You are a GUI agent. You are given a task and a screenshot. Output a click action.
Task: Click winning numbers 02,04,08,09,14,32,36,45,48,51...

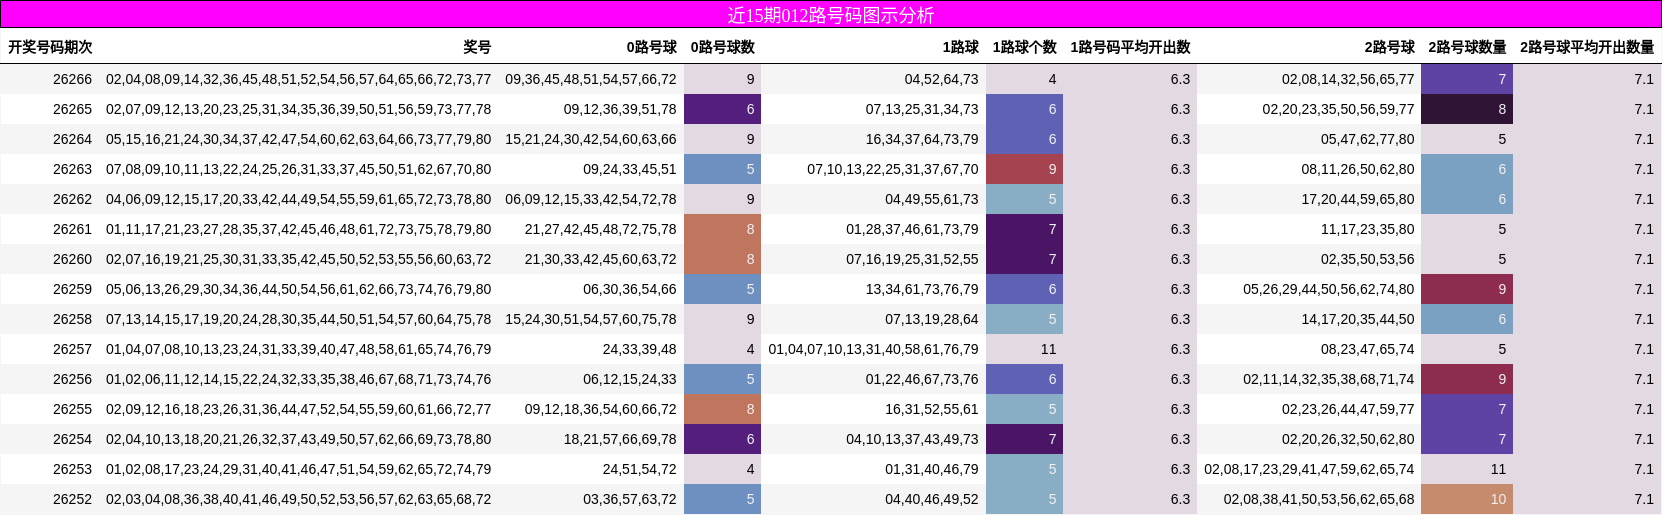[x=298, y=79]
